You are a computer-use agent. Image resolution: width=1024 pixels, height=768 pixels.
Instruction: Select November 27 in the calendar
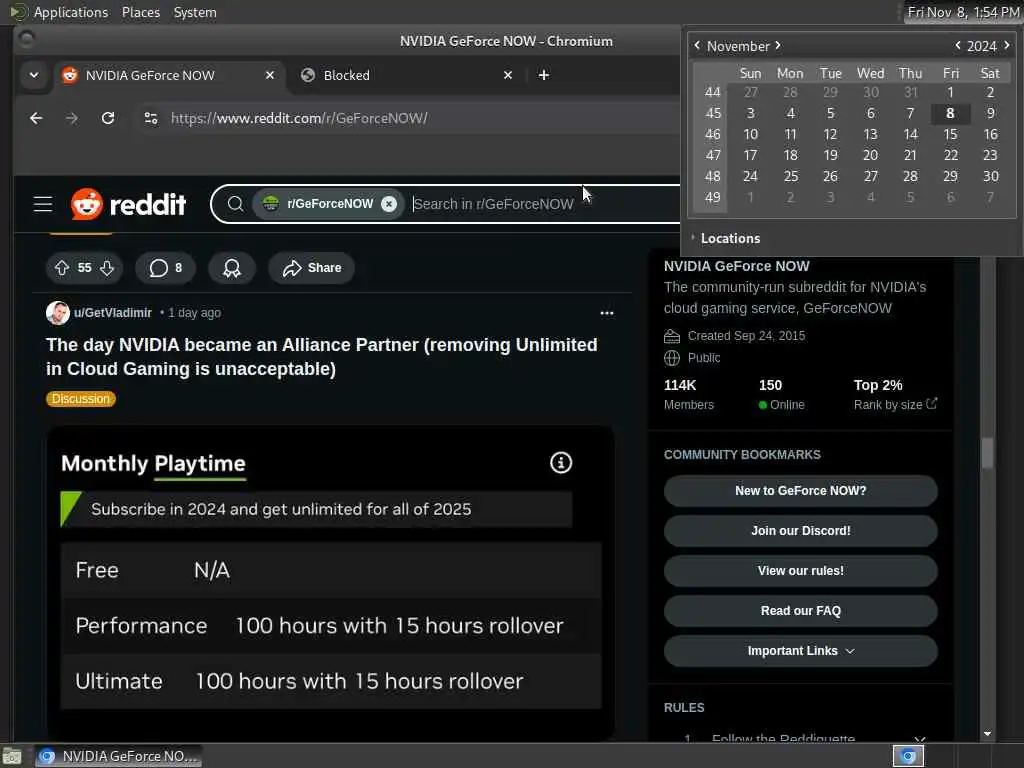(871, 176)
